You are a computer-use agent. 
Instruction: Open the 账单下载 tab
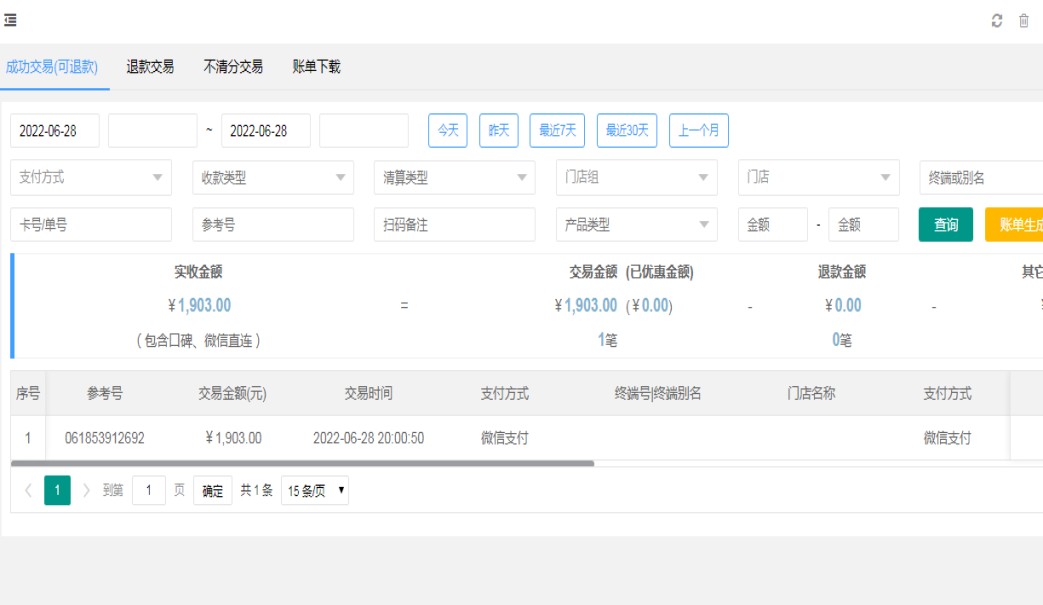pyautogui.click(x=316, y=67)
